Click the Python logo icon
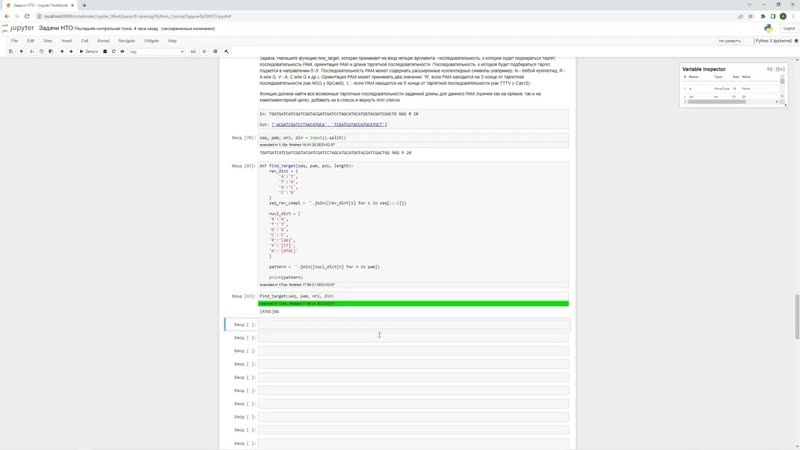The height and width of the screenshot is (450, 800). tap(768, 29)
